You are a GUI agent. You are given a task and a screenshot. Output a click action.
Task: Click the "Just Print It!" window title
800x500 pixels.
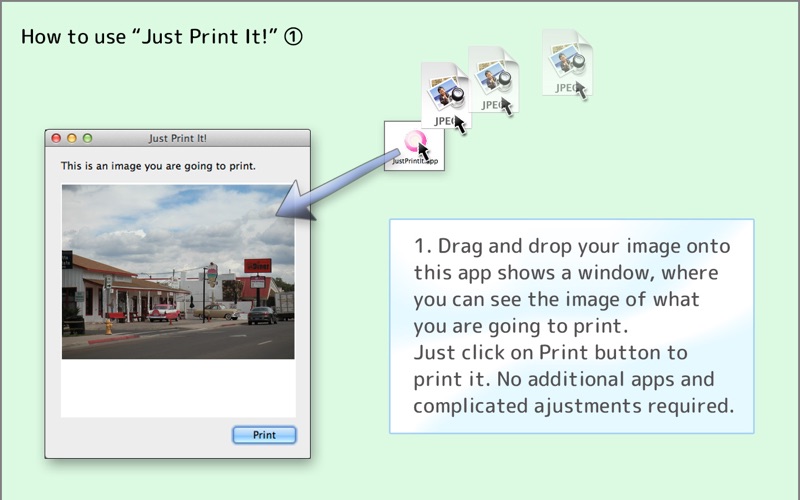pos(178,138)
